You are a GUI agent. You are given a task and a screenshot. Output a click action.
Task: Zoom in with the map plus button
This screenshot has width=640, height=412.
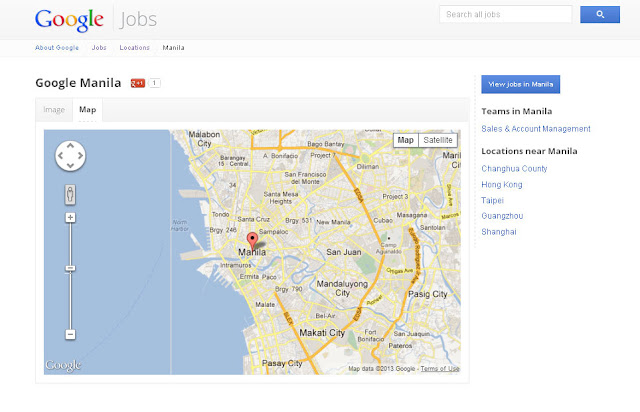70,217
